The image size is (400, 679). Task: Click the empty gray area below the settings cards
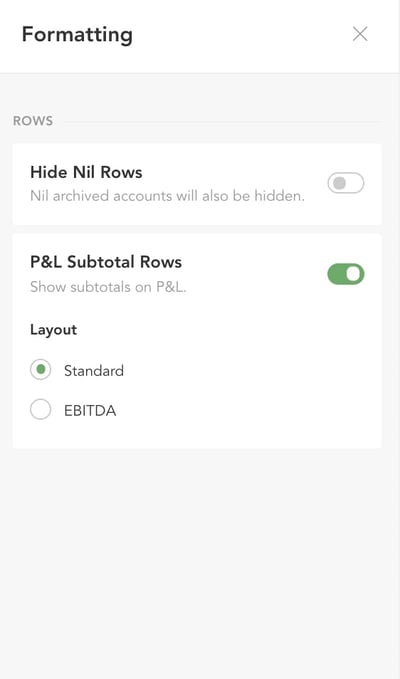click(x=200, y=563)
